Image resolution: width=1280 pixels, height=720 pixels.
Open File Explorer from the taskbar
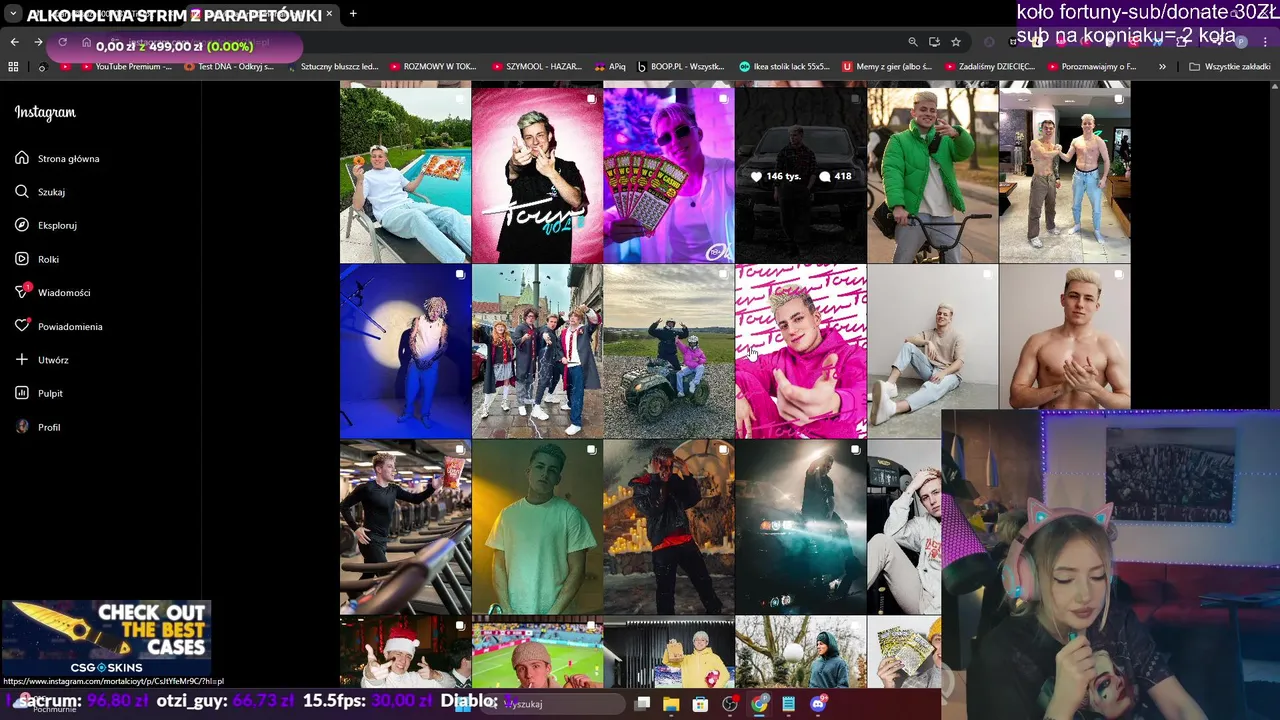point(671,704)
